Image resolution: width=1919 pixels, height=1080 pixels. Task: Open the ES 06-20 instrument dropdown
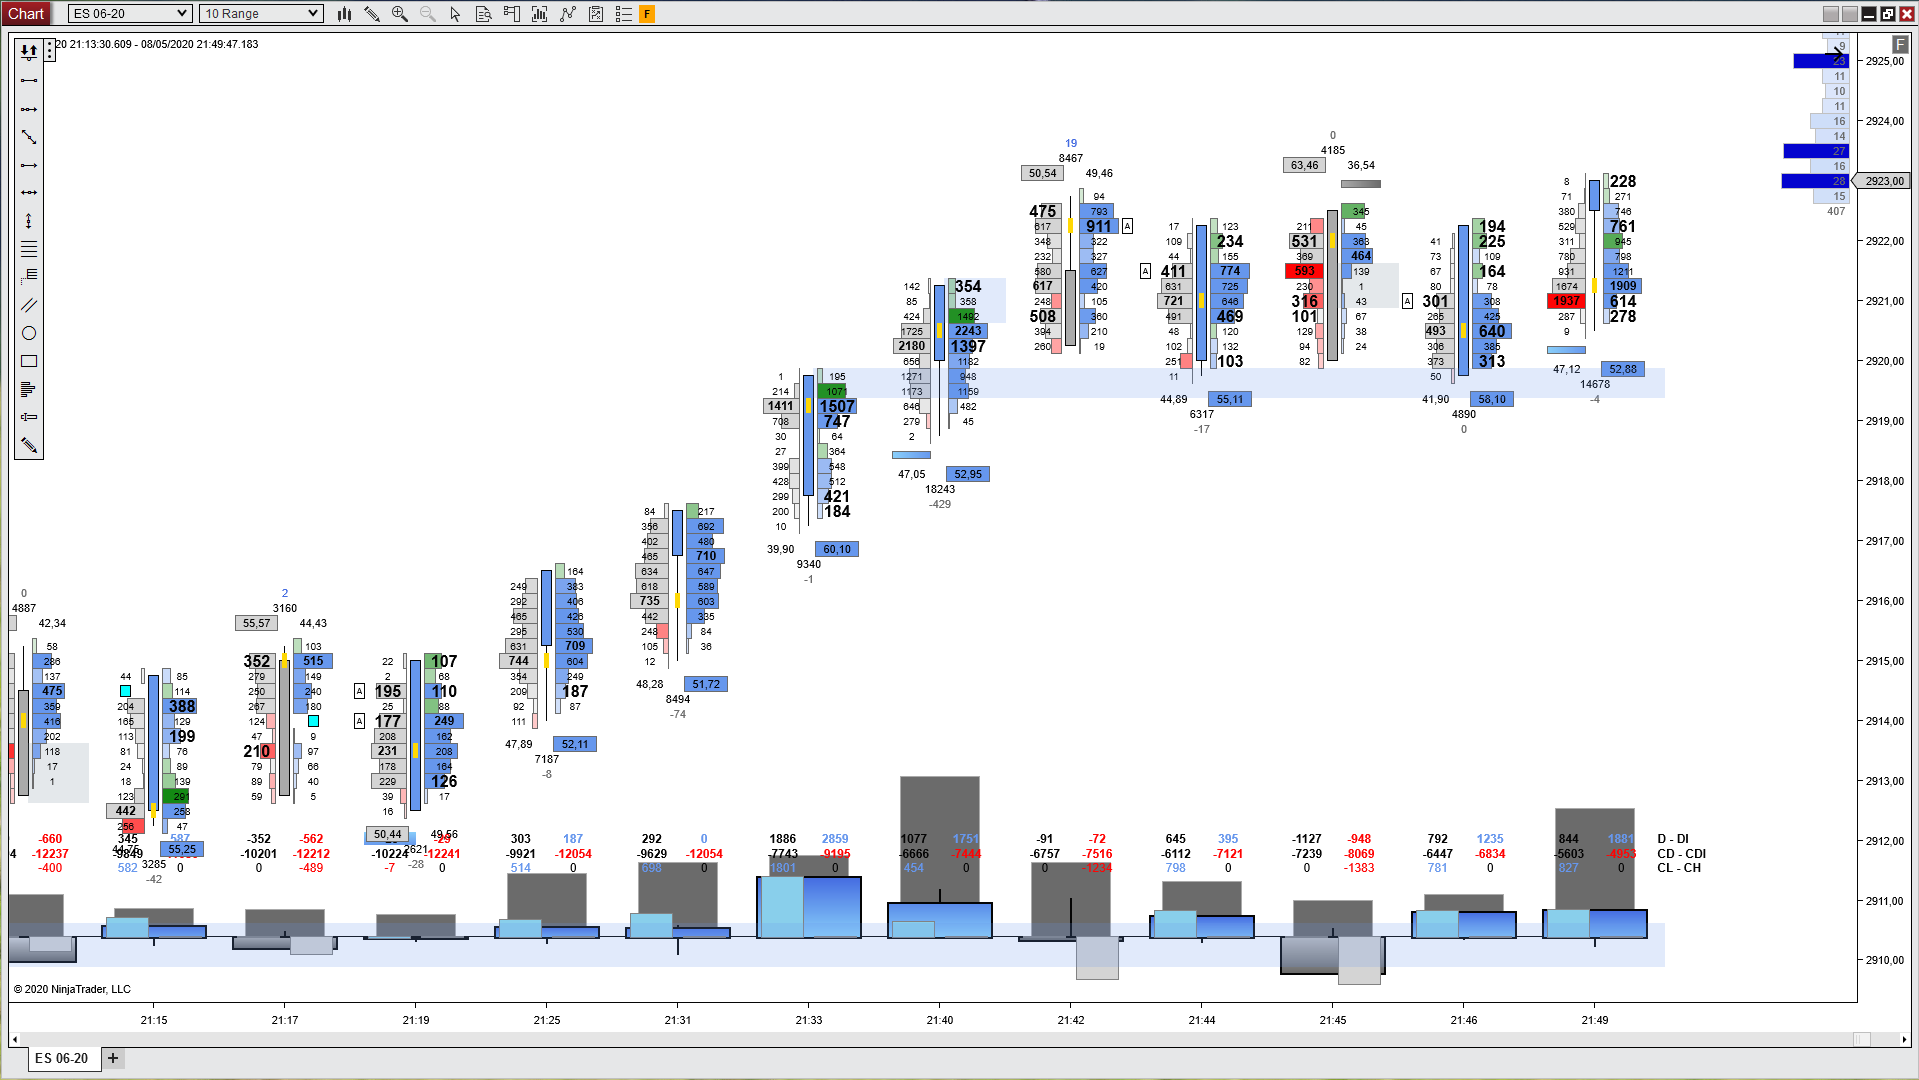tap(130, 14)
